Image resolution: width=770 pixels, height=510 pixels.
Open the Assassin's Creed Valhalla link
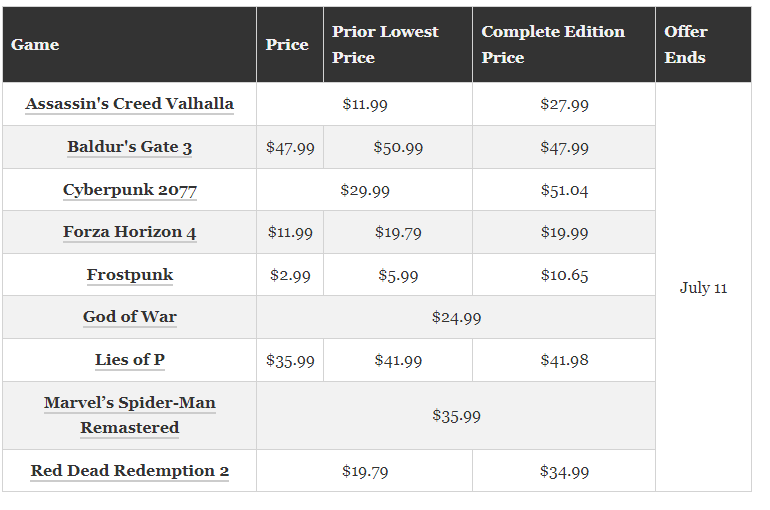(129, 104)
